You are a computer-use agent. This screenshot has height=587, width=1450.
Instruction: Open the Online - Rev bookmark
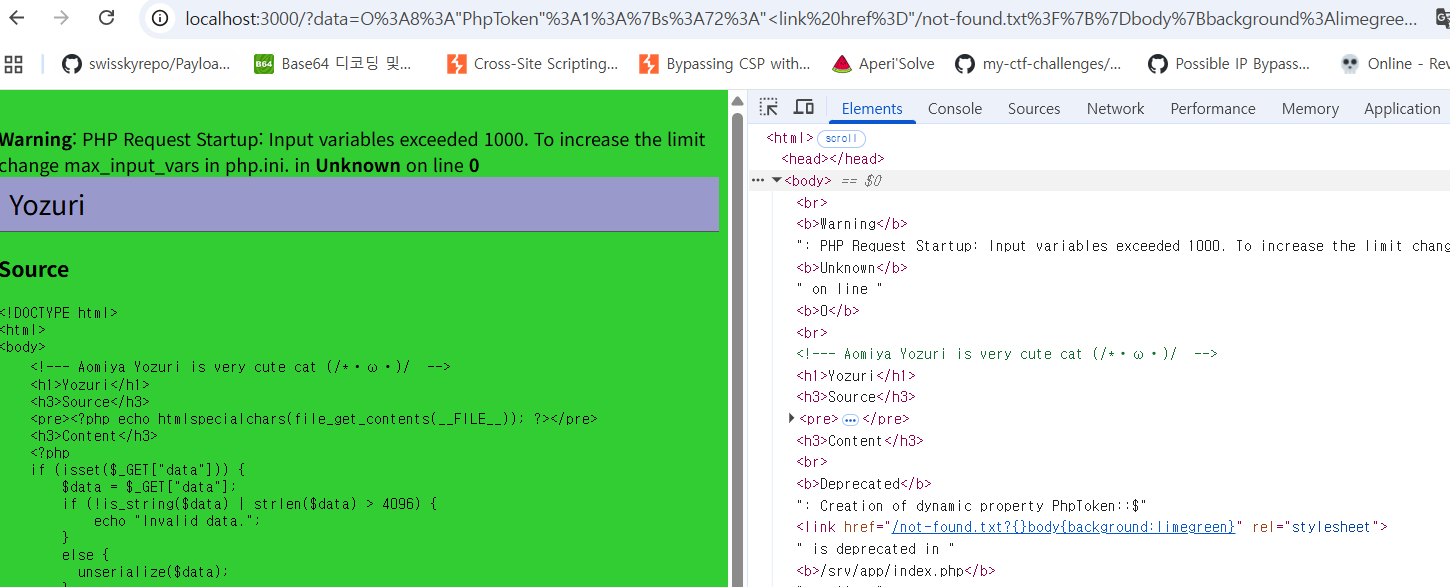(x=1394, y=64)
